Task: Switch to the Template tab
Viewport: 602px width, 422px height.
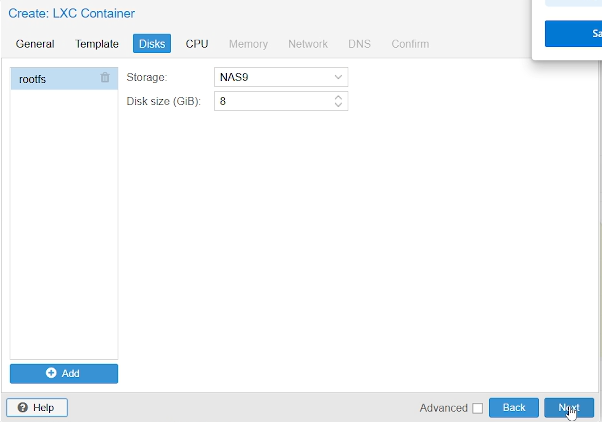Action: click(97, 44)
